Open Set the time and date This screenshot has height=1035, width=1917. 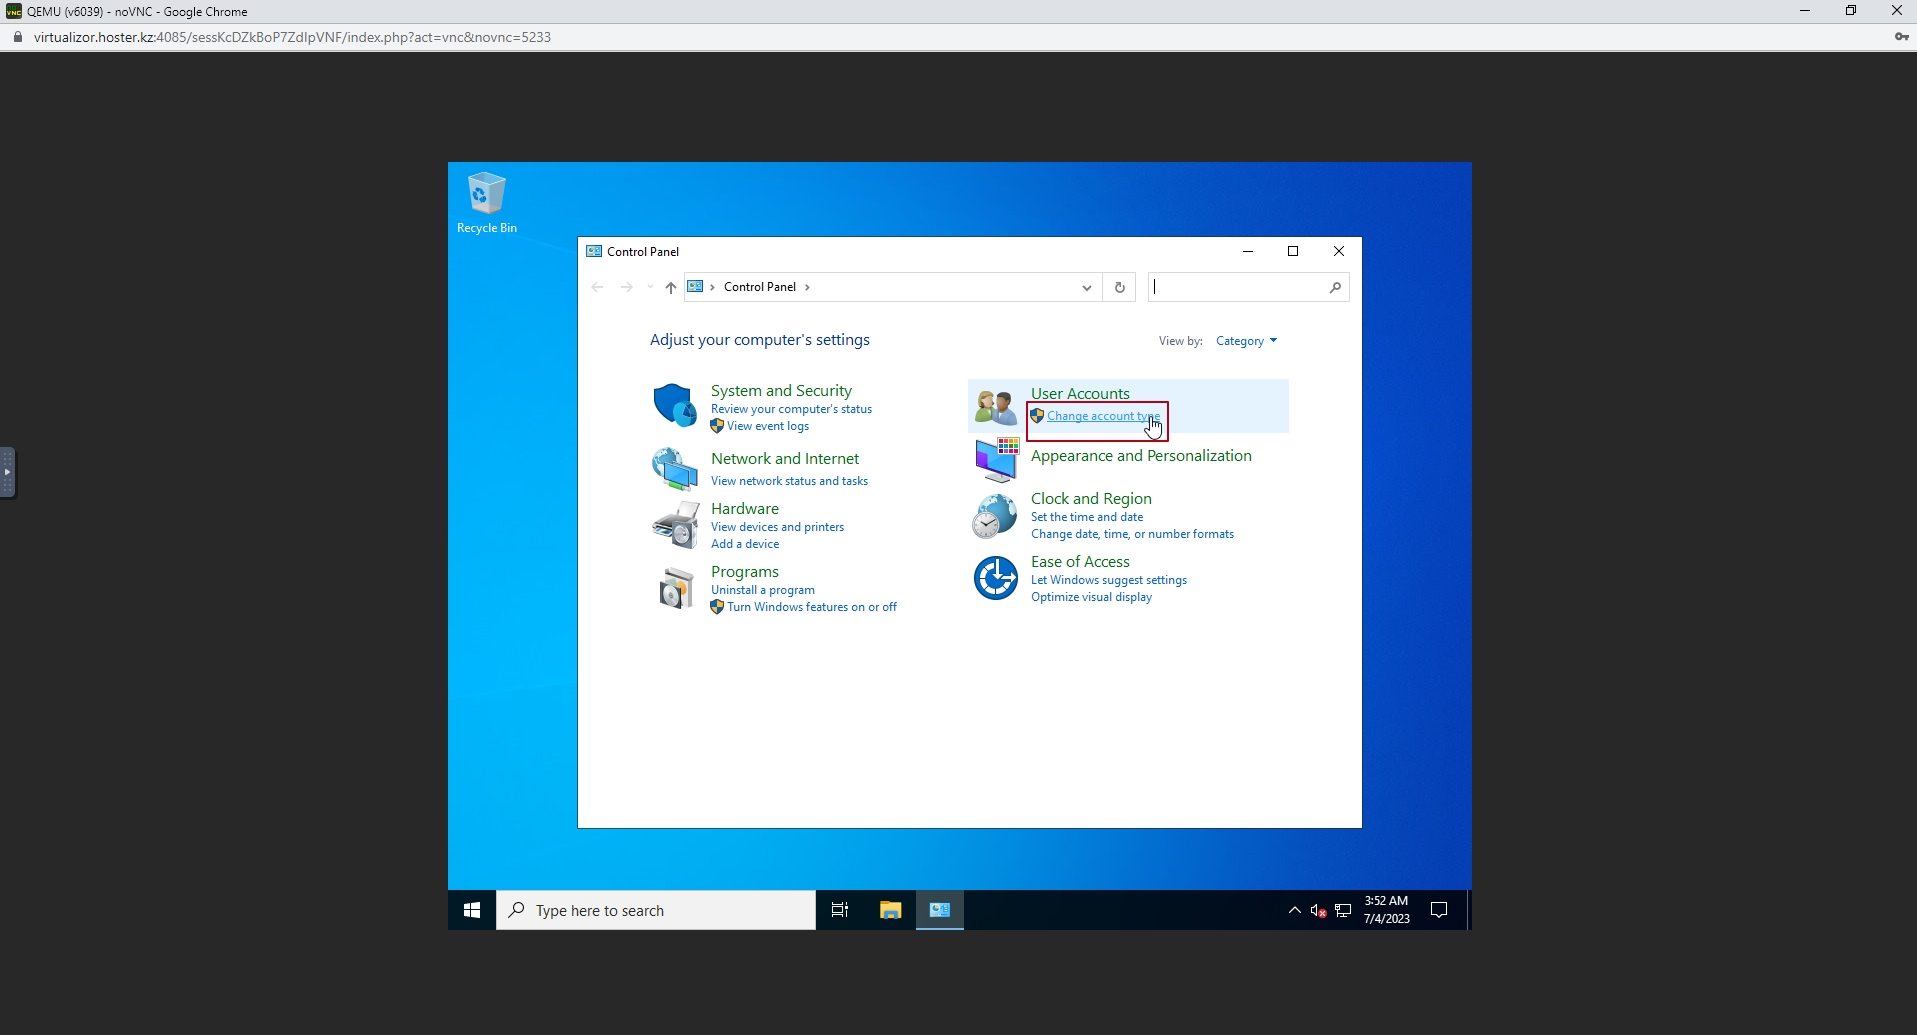tap(1087, 517)
